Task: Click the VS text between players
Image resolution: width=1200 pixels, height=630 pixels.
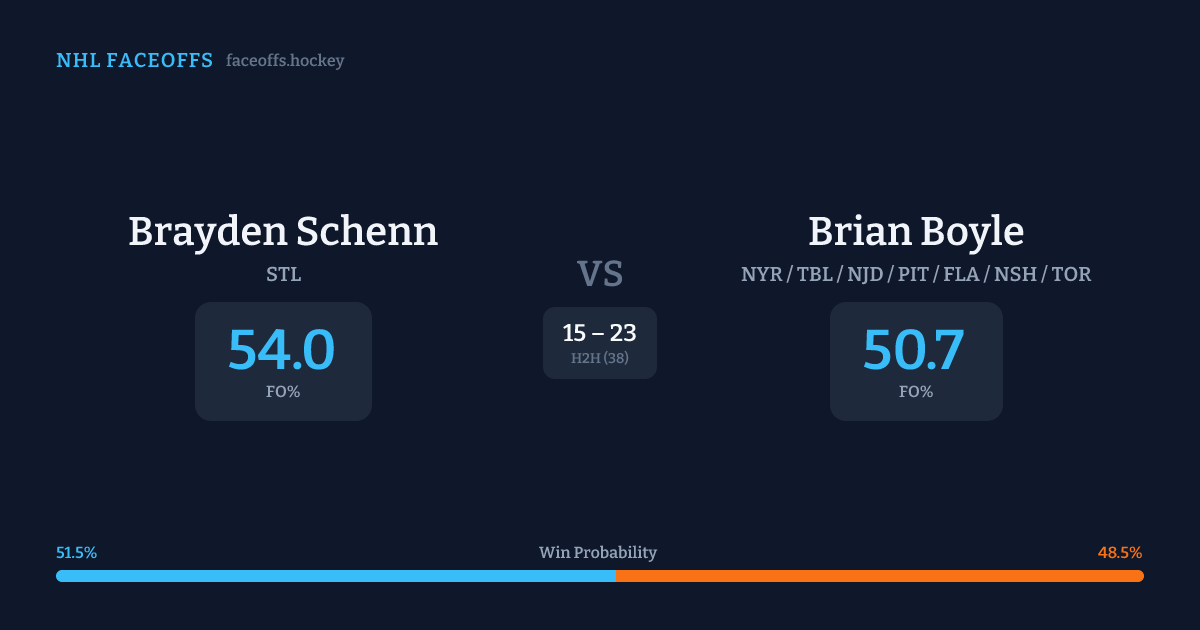Action: [600, 273]
